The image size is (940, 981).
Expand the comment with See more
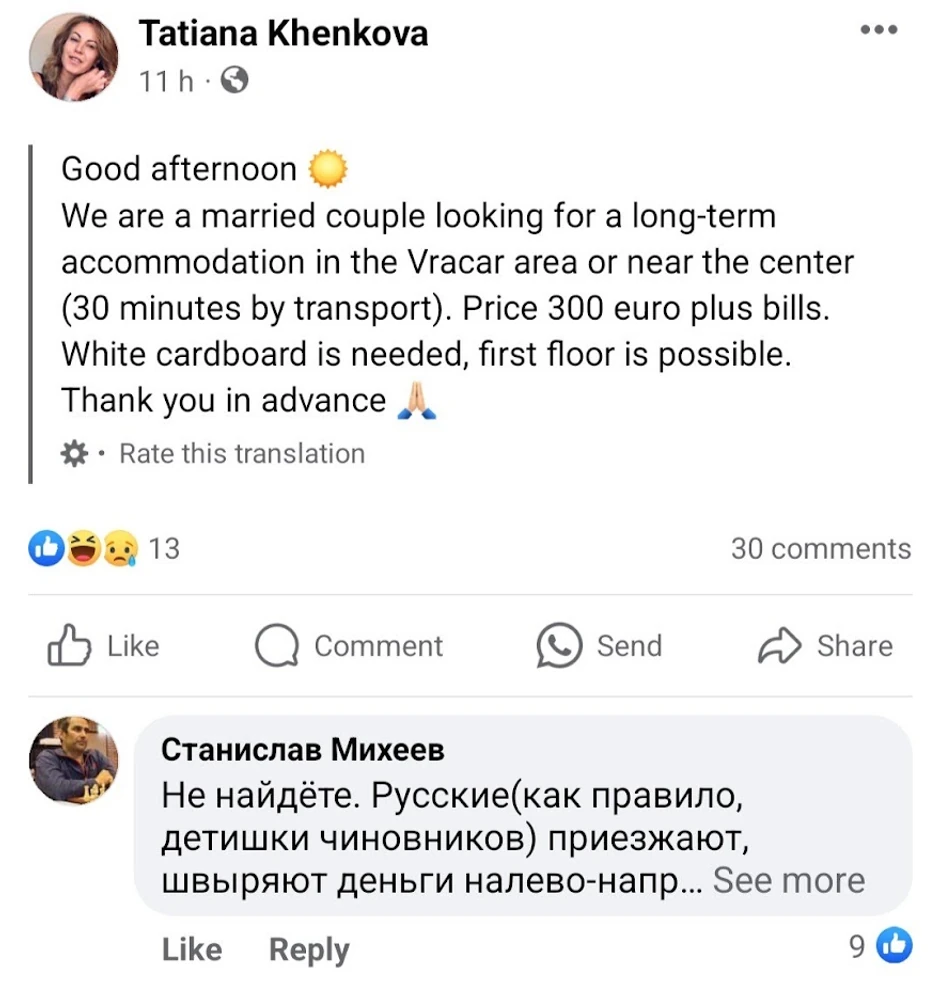point(788,881)
